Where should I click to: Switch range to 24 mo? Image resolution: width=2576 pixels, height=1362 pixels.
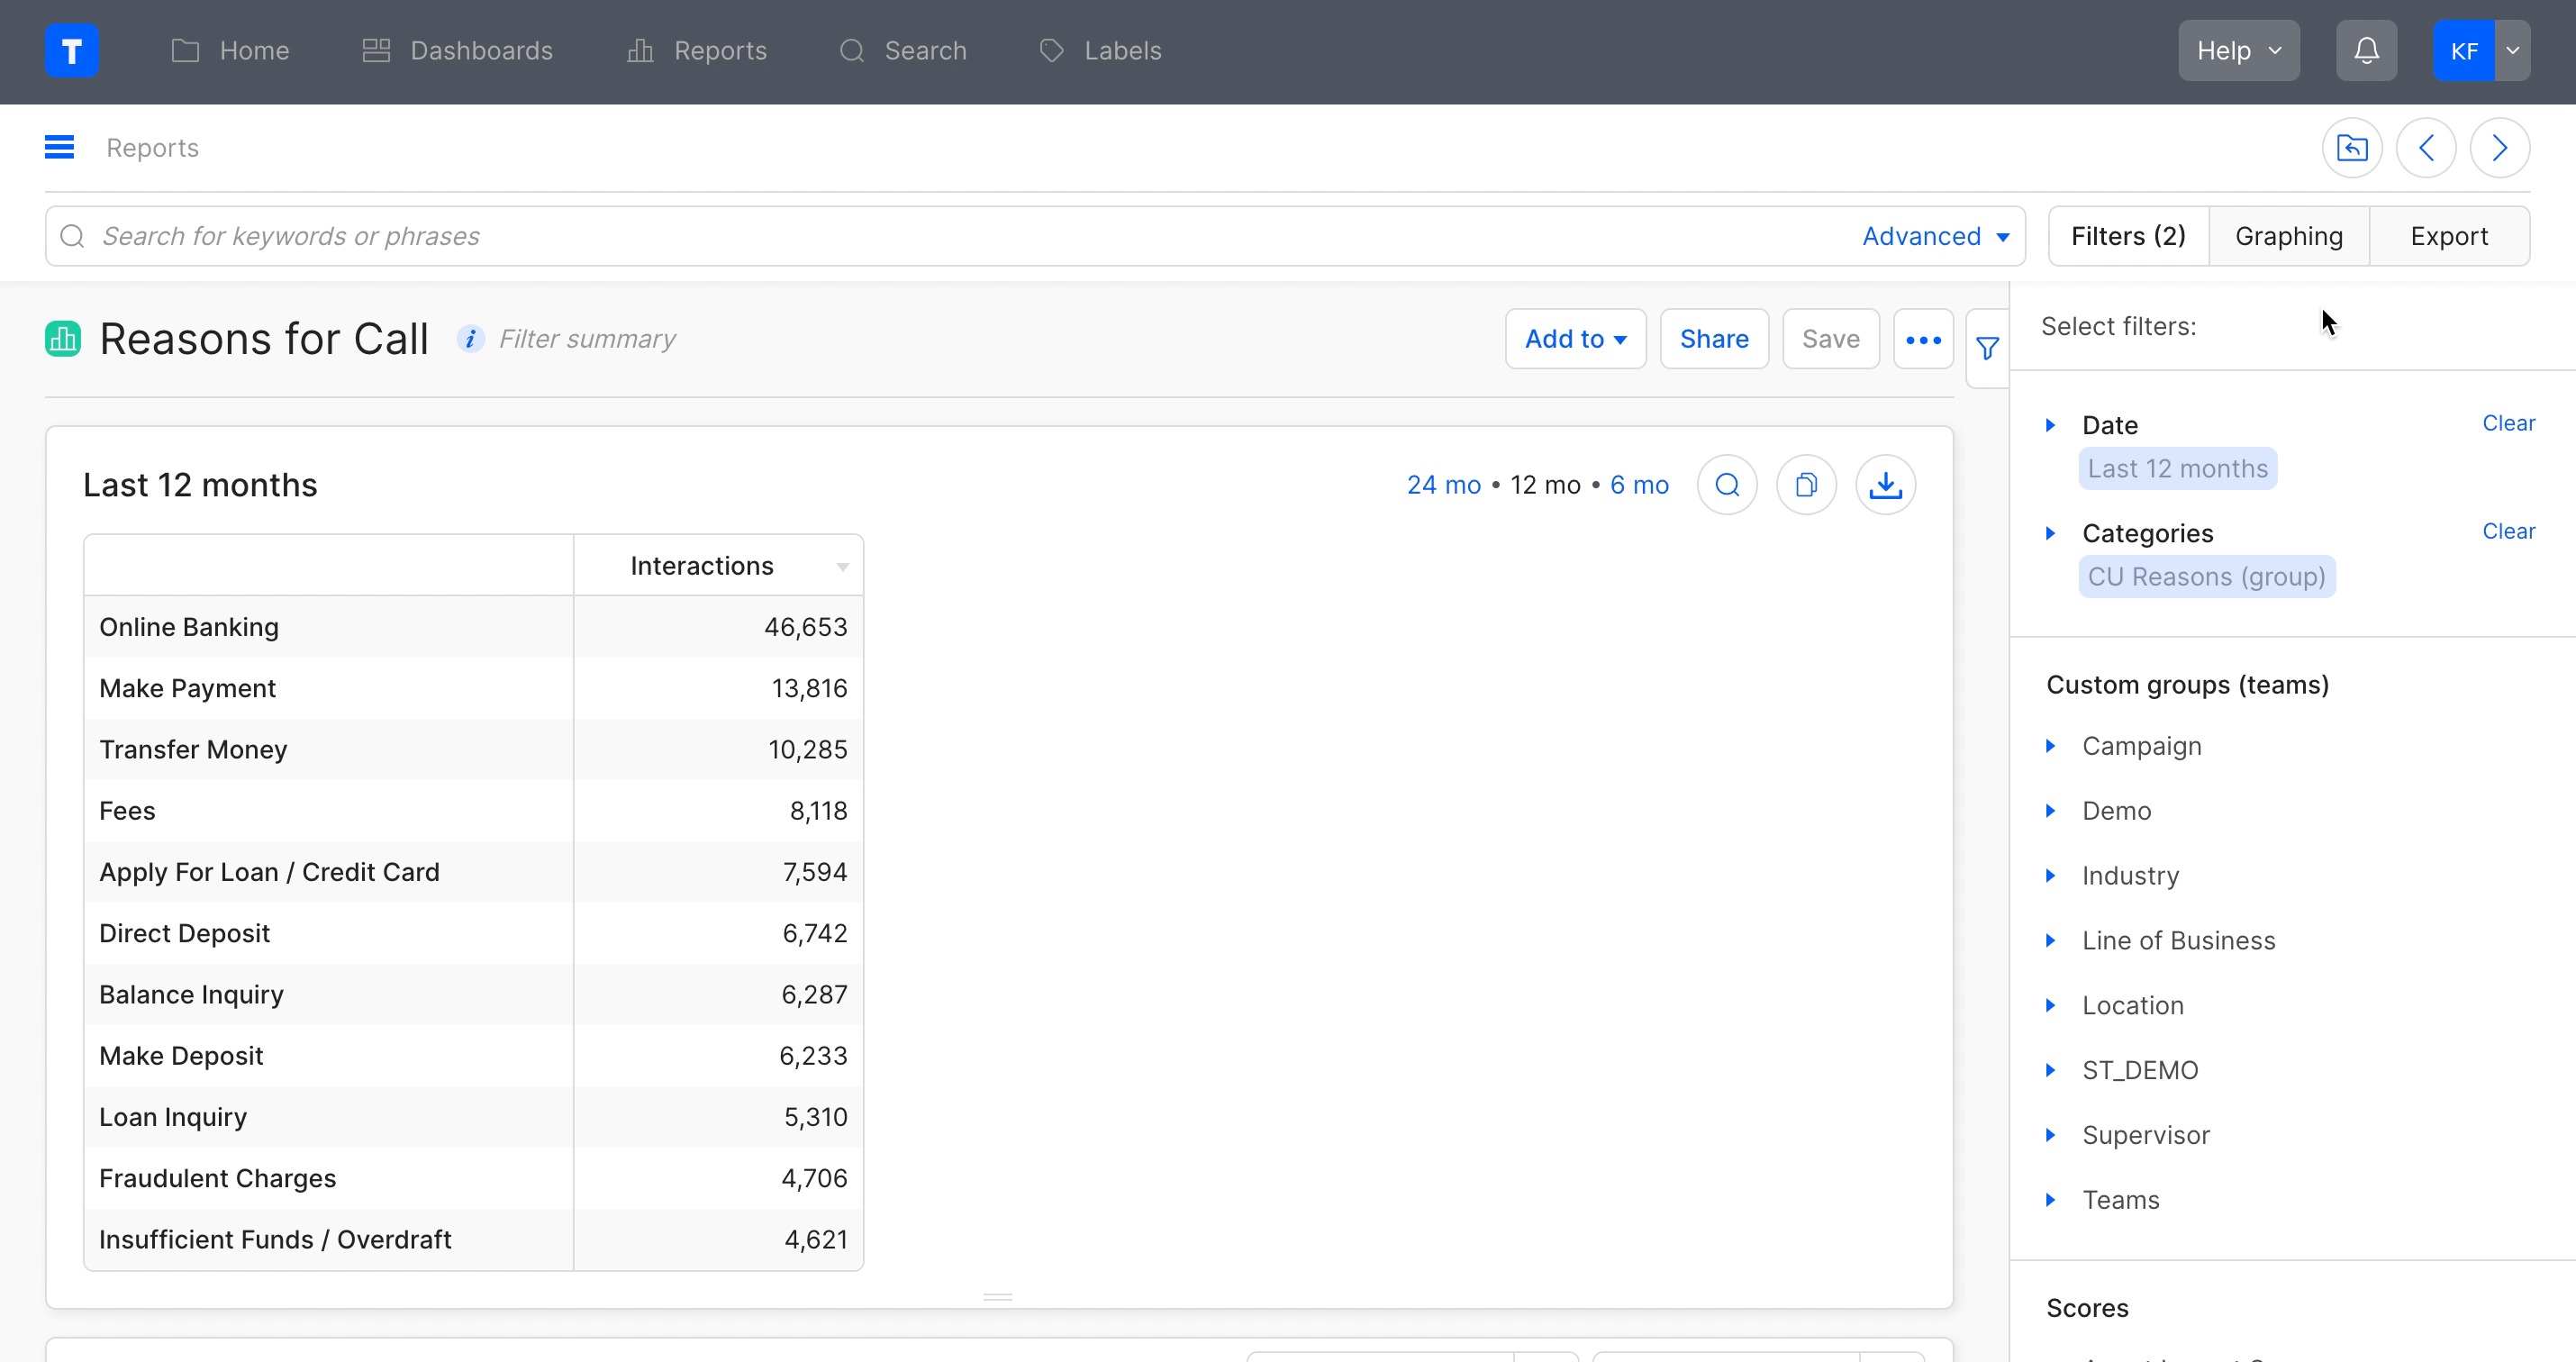tap(1442, 485)
